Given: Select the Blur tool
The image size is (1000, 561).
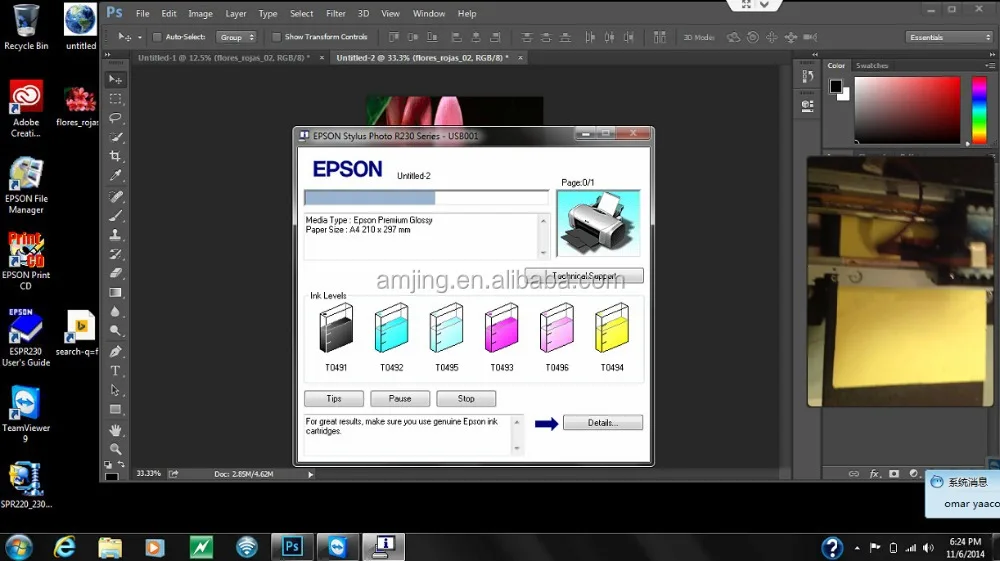Looking at the screenshot, I should (115, 312).
